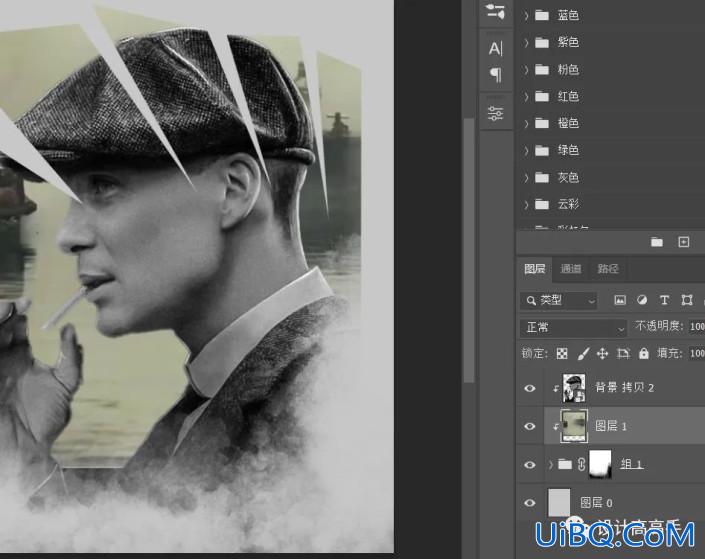Click folder icon of 橙色 swatch group
The height and width of the screenshot is (559, 705).
click(x=542, y=123)
